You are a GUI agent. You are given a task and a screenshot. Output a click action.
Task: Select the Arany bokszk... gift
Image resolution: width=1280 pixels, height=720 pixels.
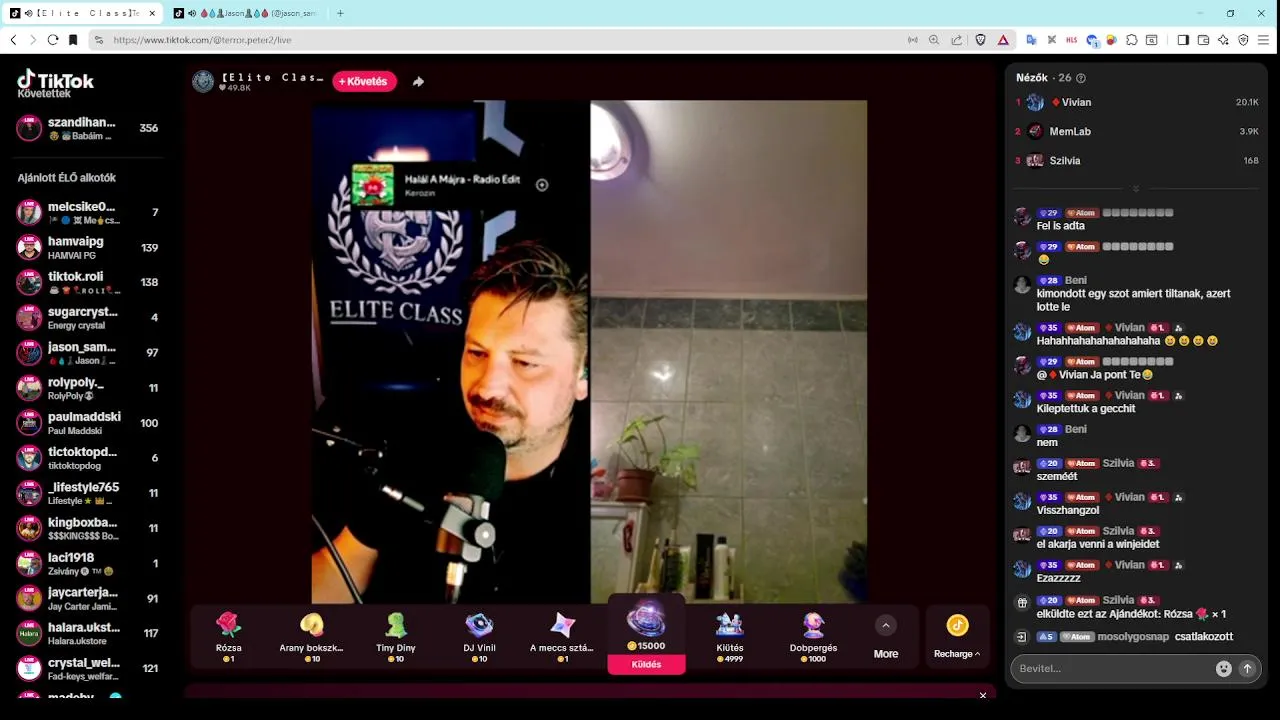click(312, 636)
